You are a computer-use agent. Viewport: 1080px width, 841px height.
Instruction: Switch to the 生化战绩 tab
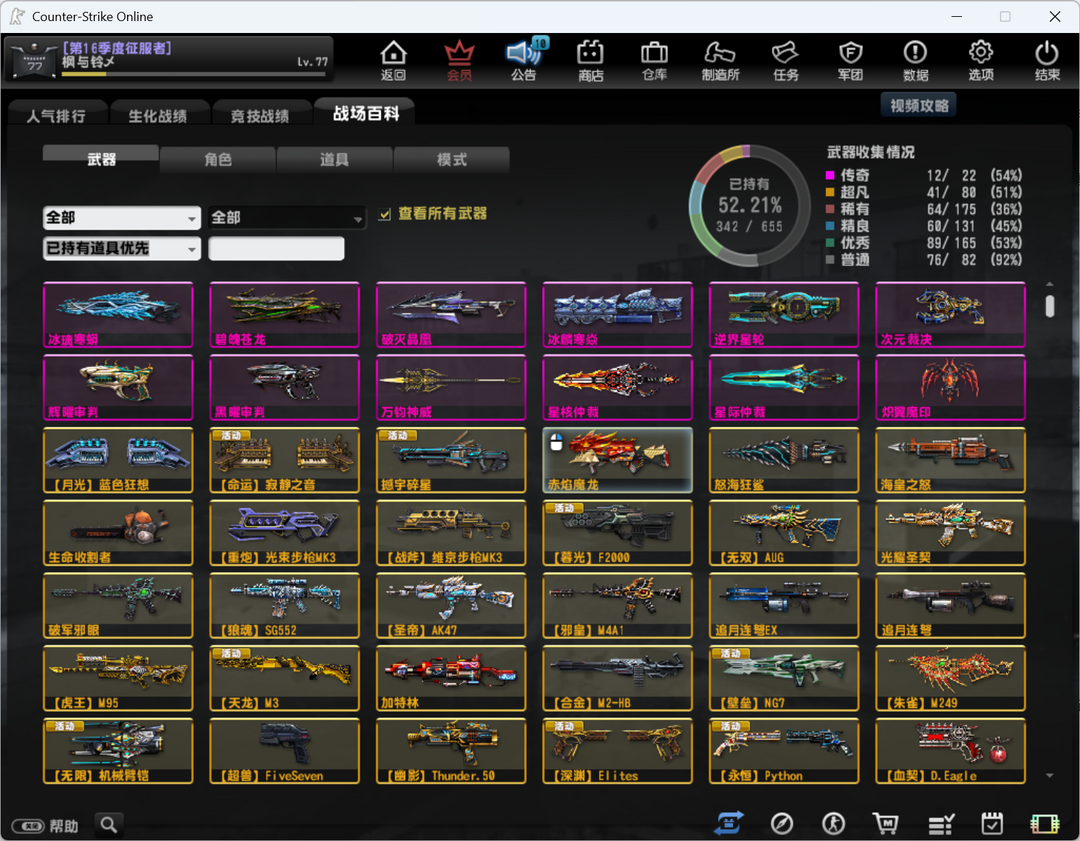point(158,114)
